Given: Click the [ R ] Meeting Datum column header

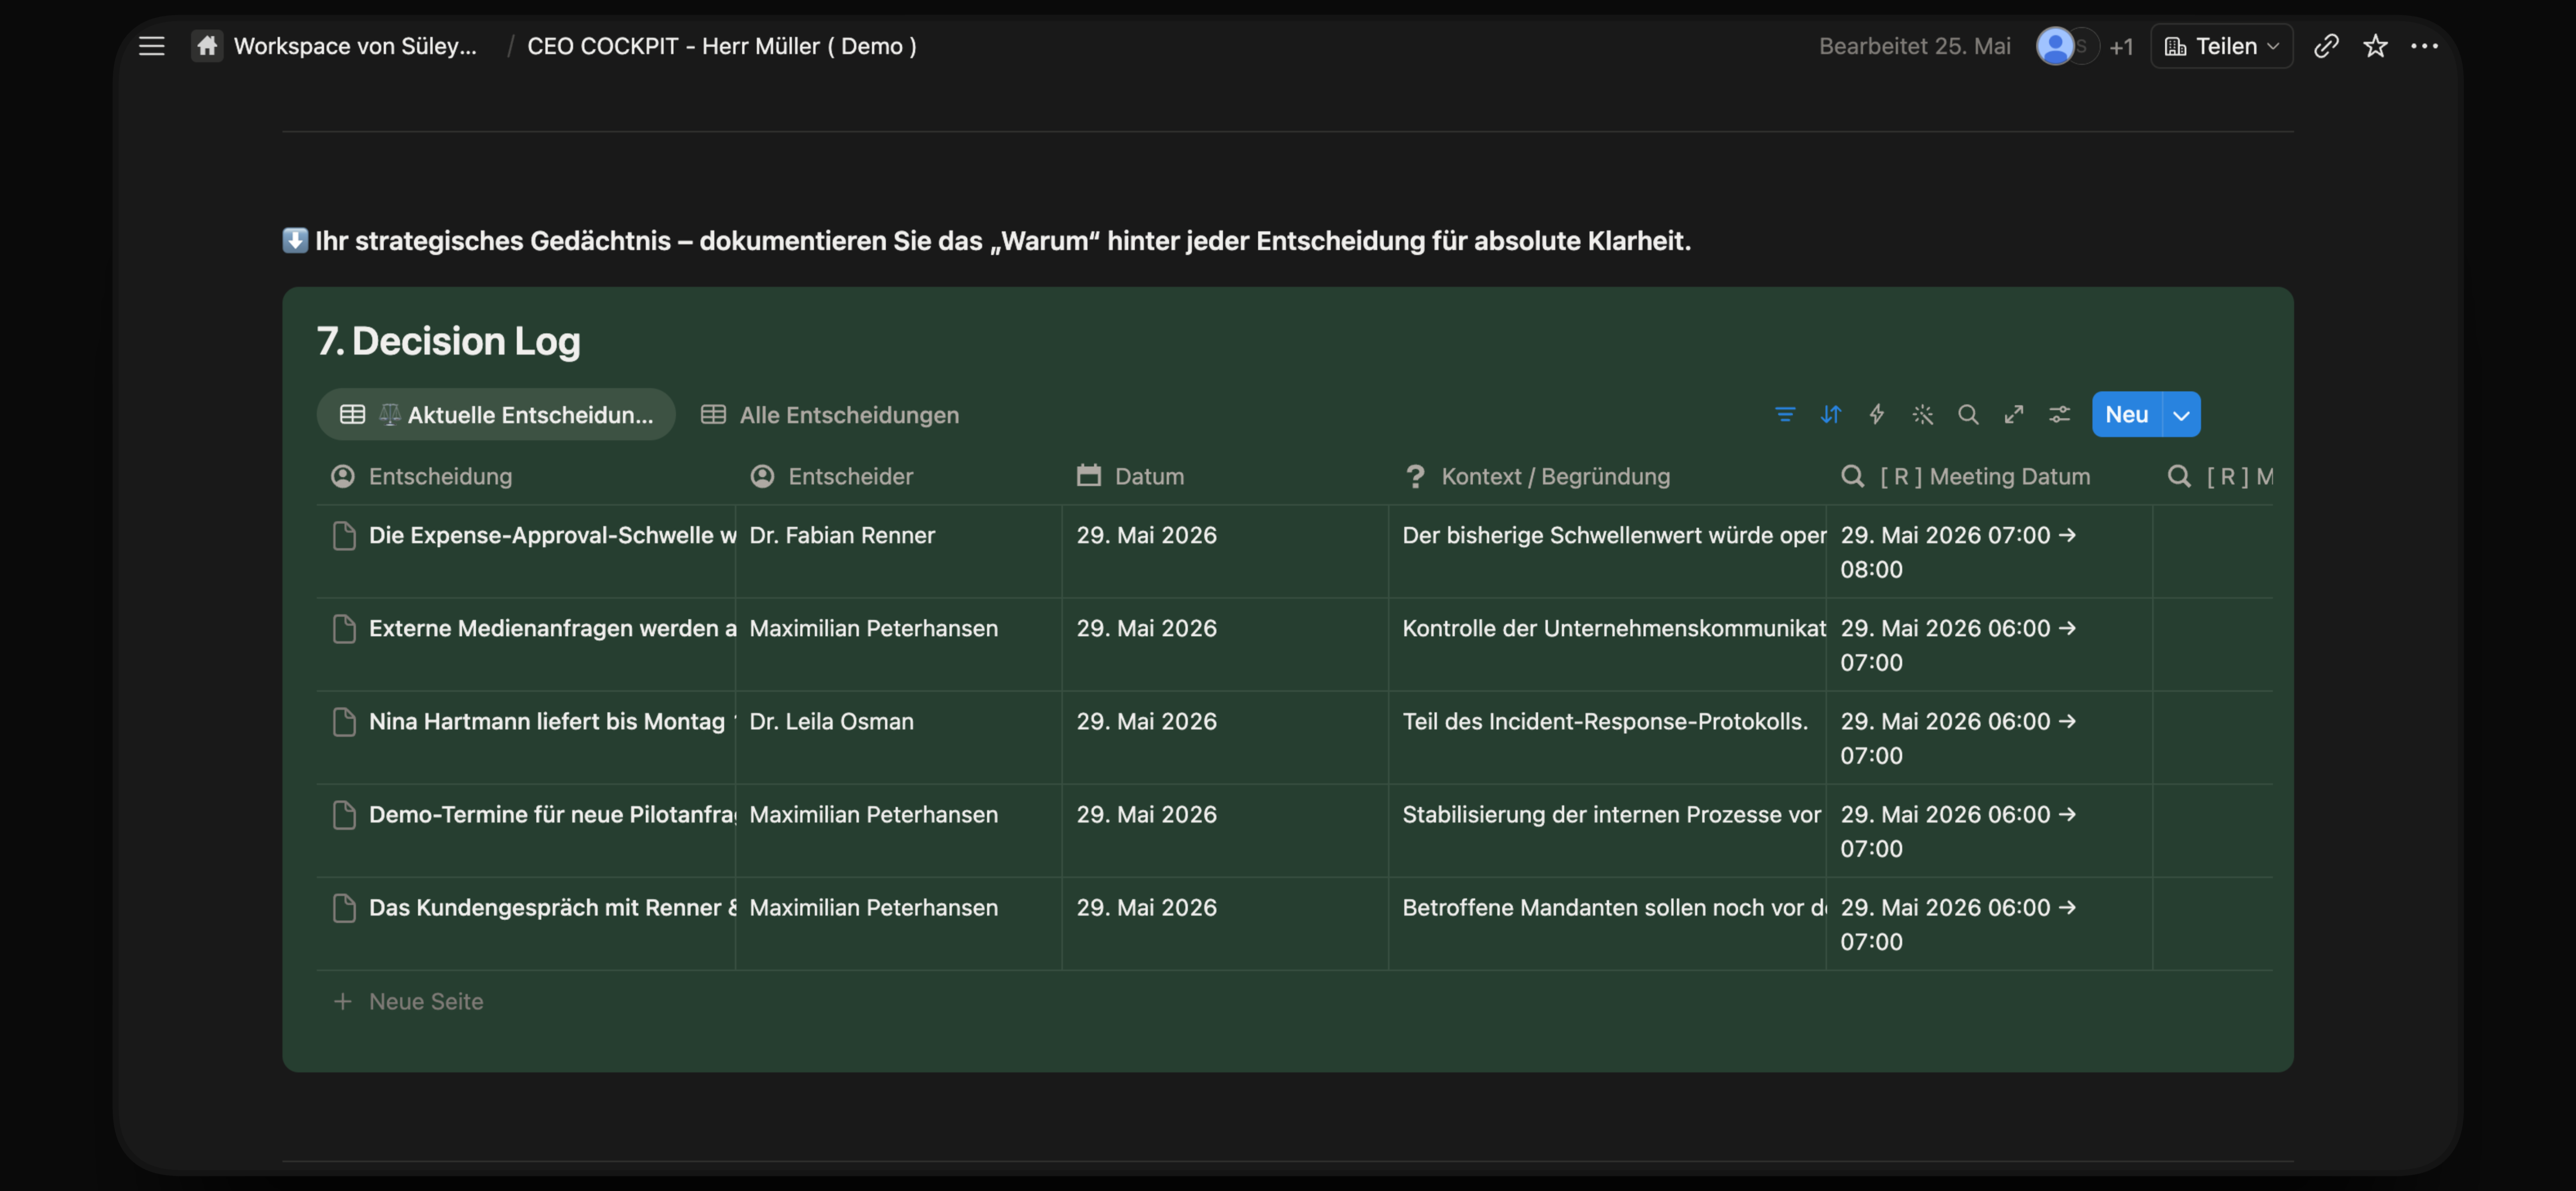Looking at the screenshot, I should (x=1989, y=476).
